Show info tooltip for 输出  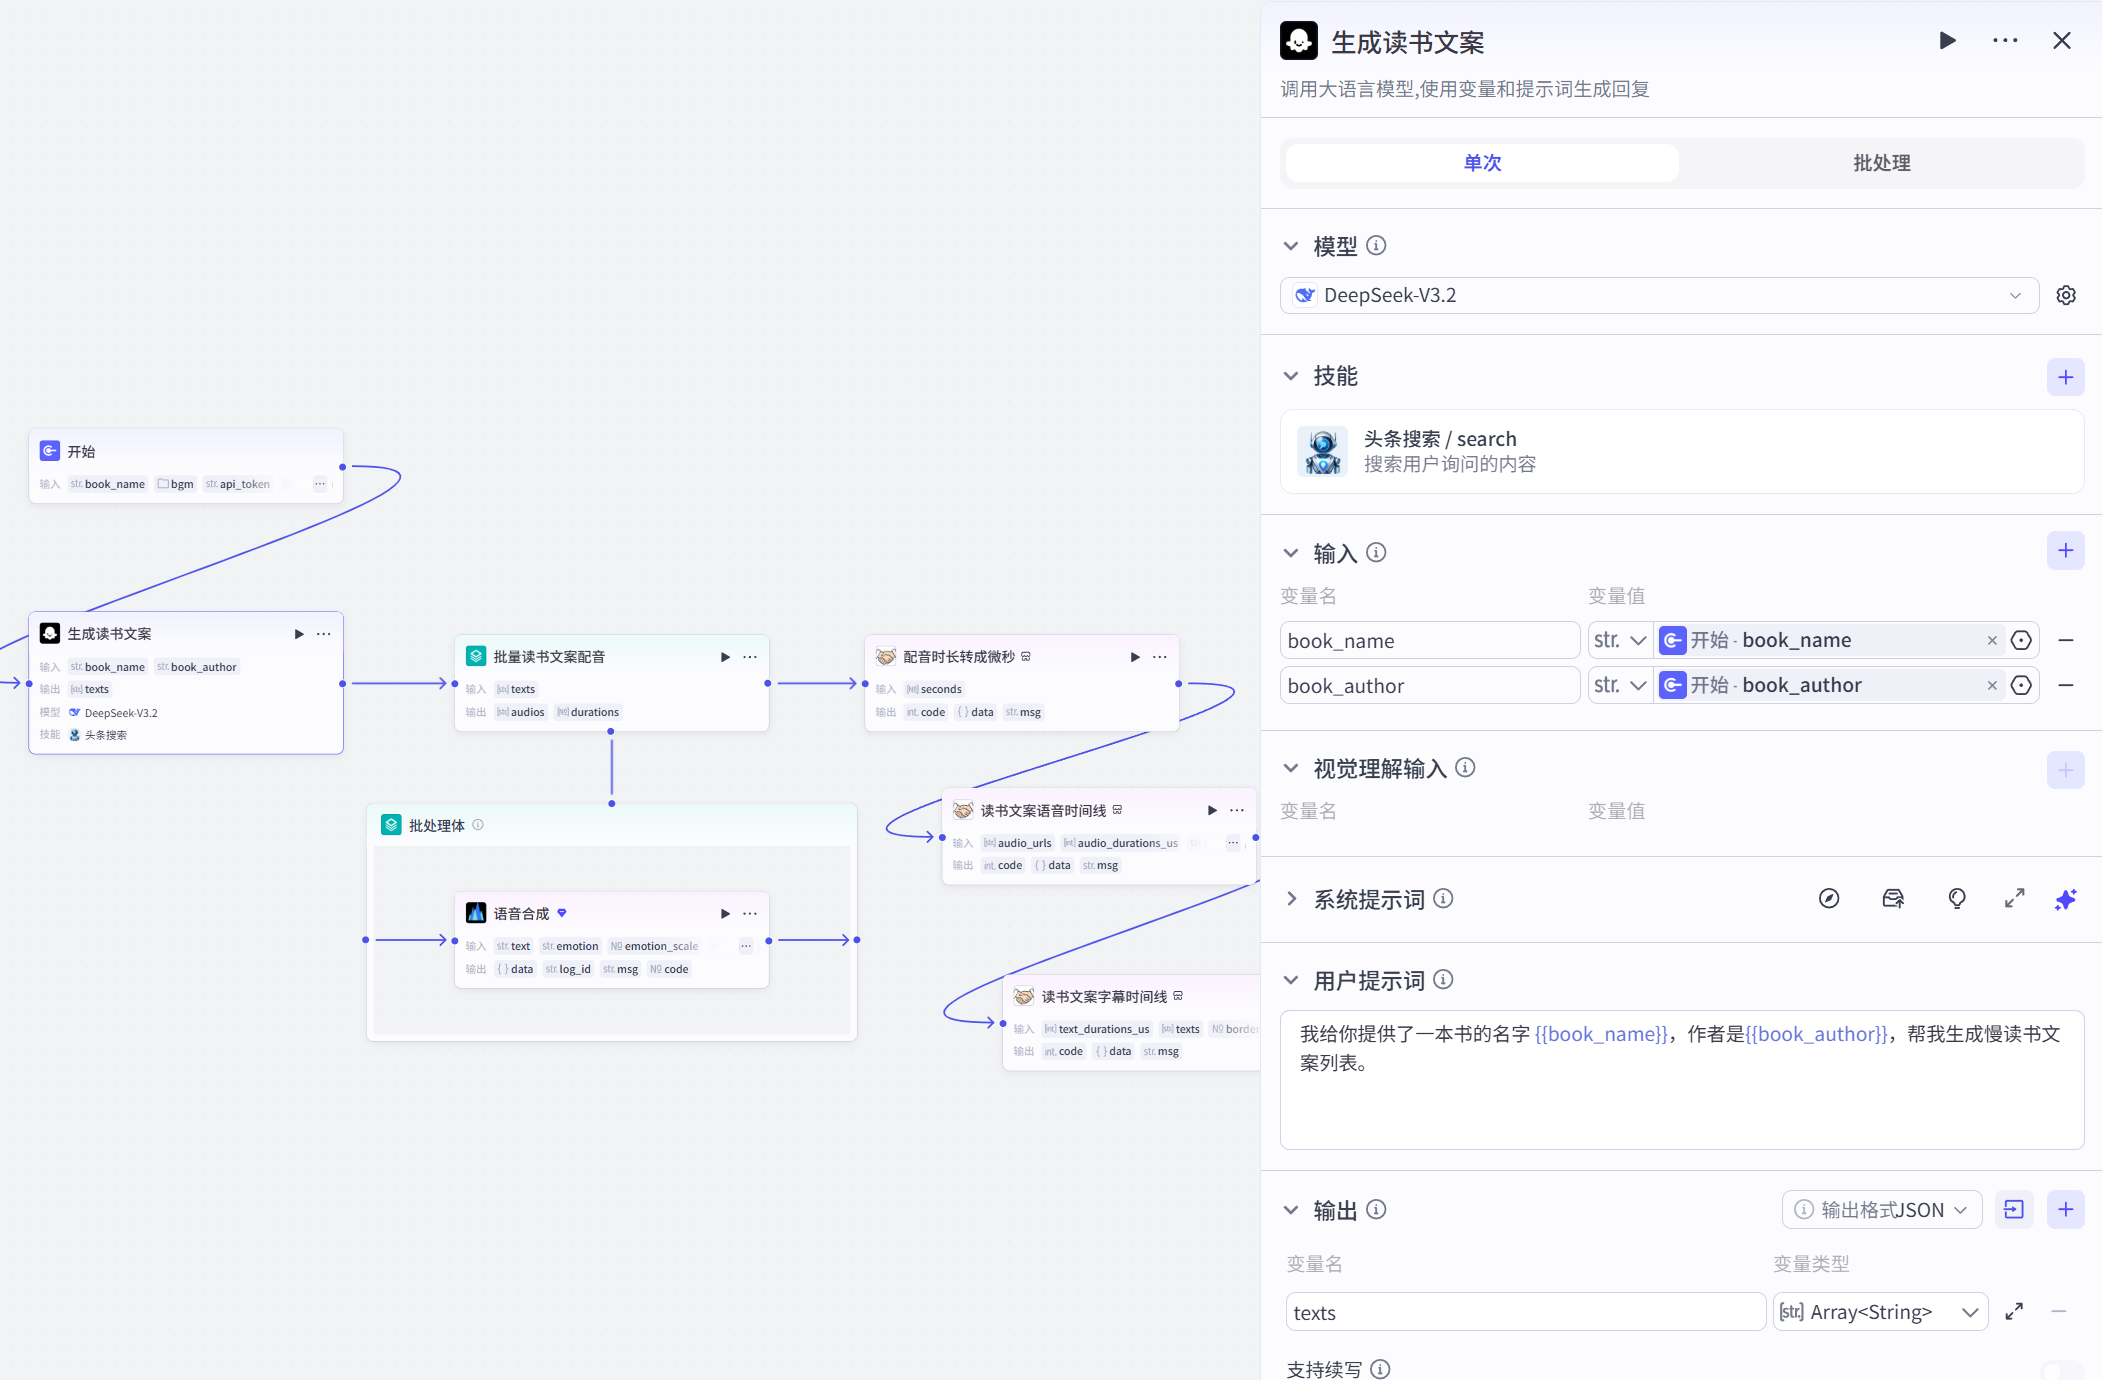[x=1376, y=1209]
